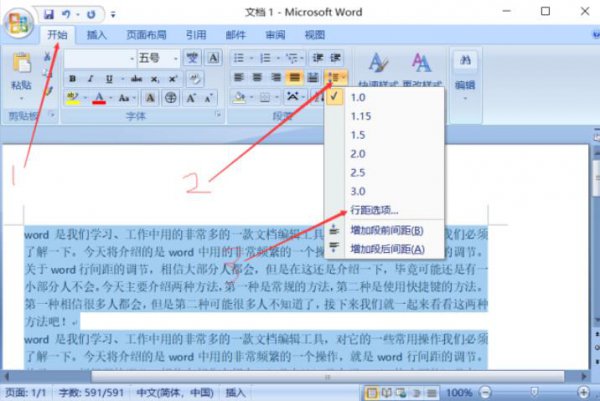This screenshot has height=401, width=600.
Task: Toggle superscript formatting
Action: coord(173,79)
